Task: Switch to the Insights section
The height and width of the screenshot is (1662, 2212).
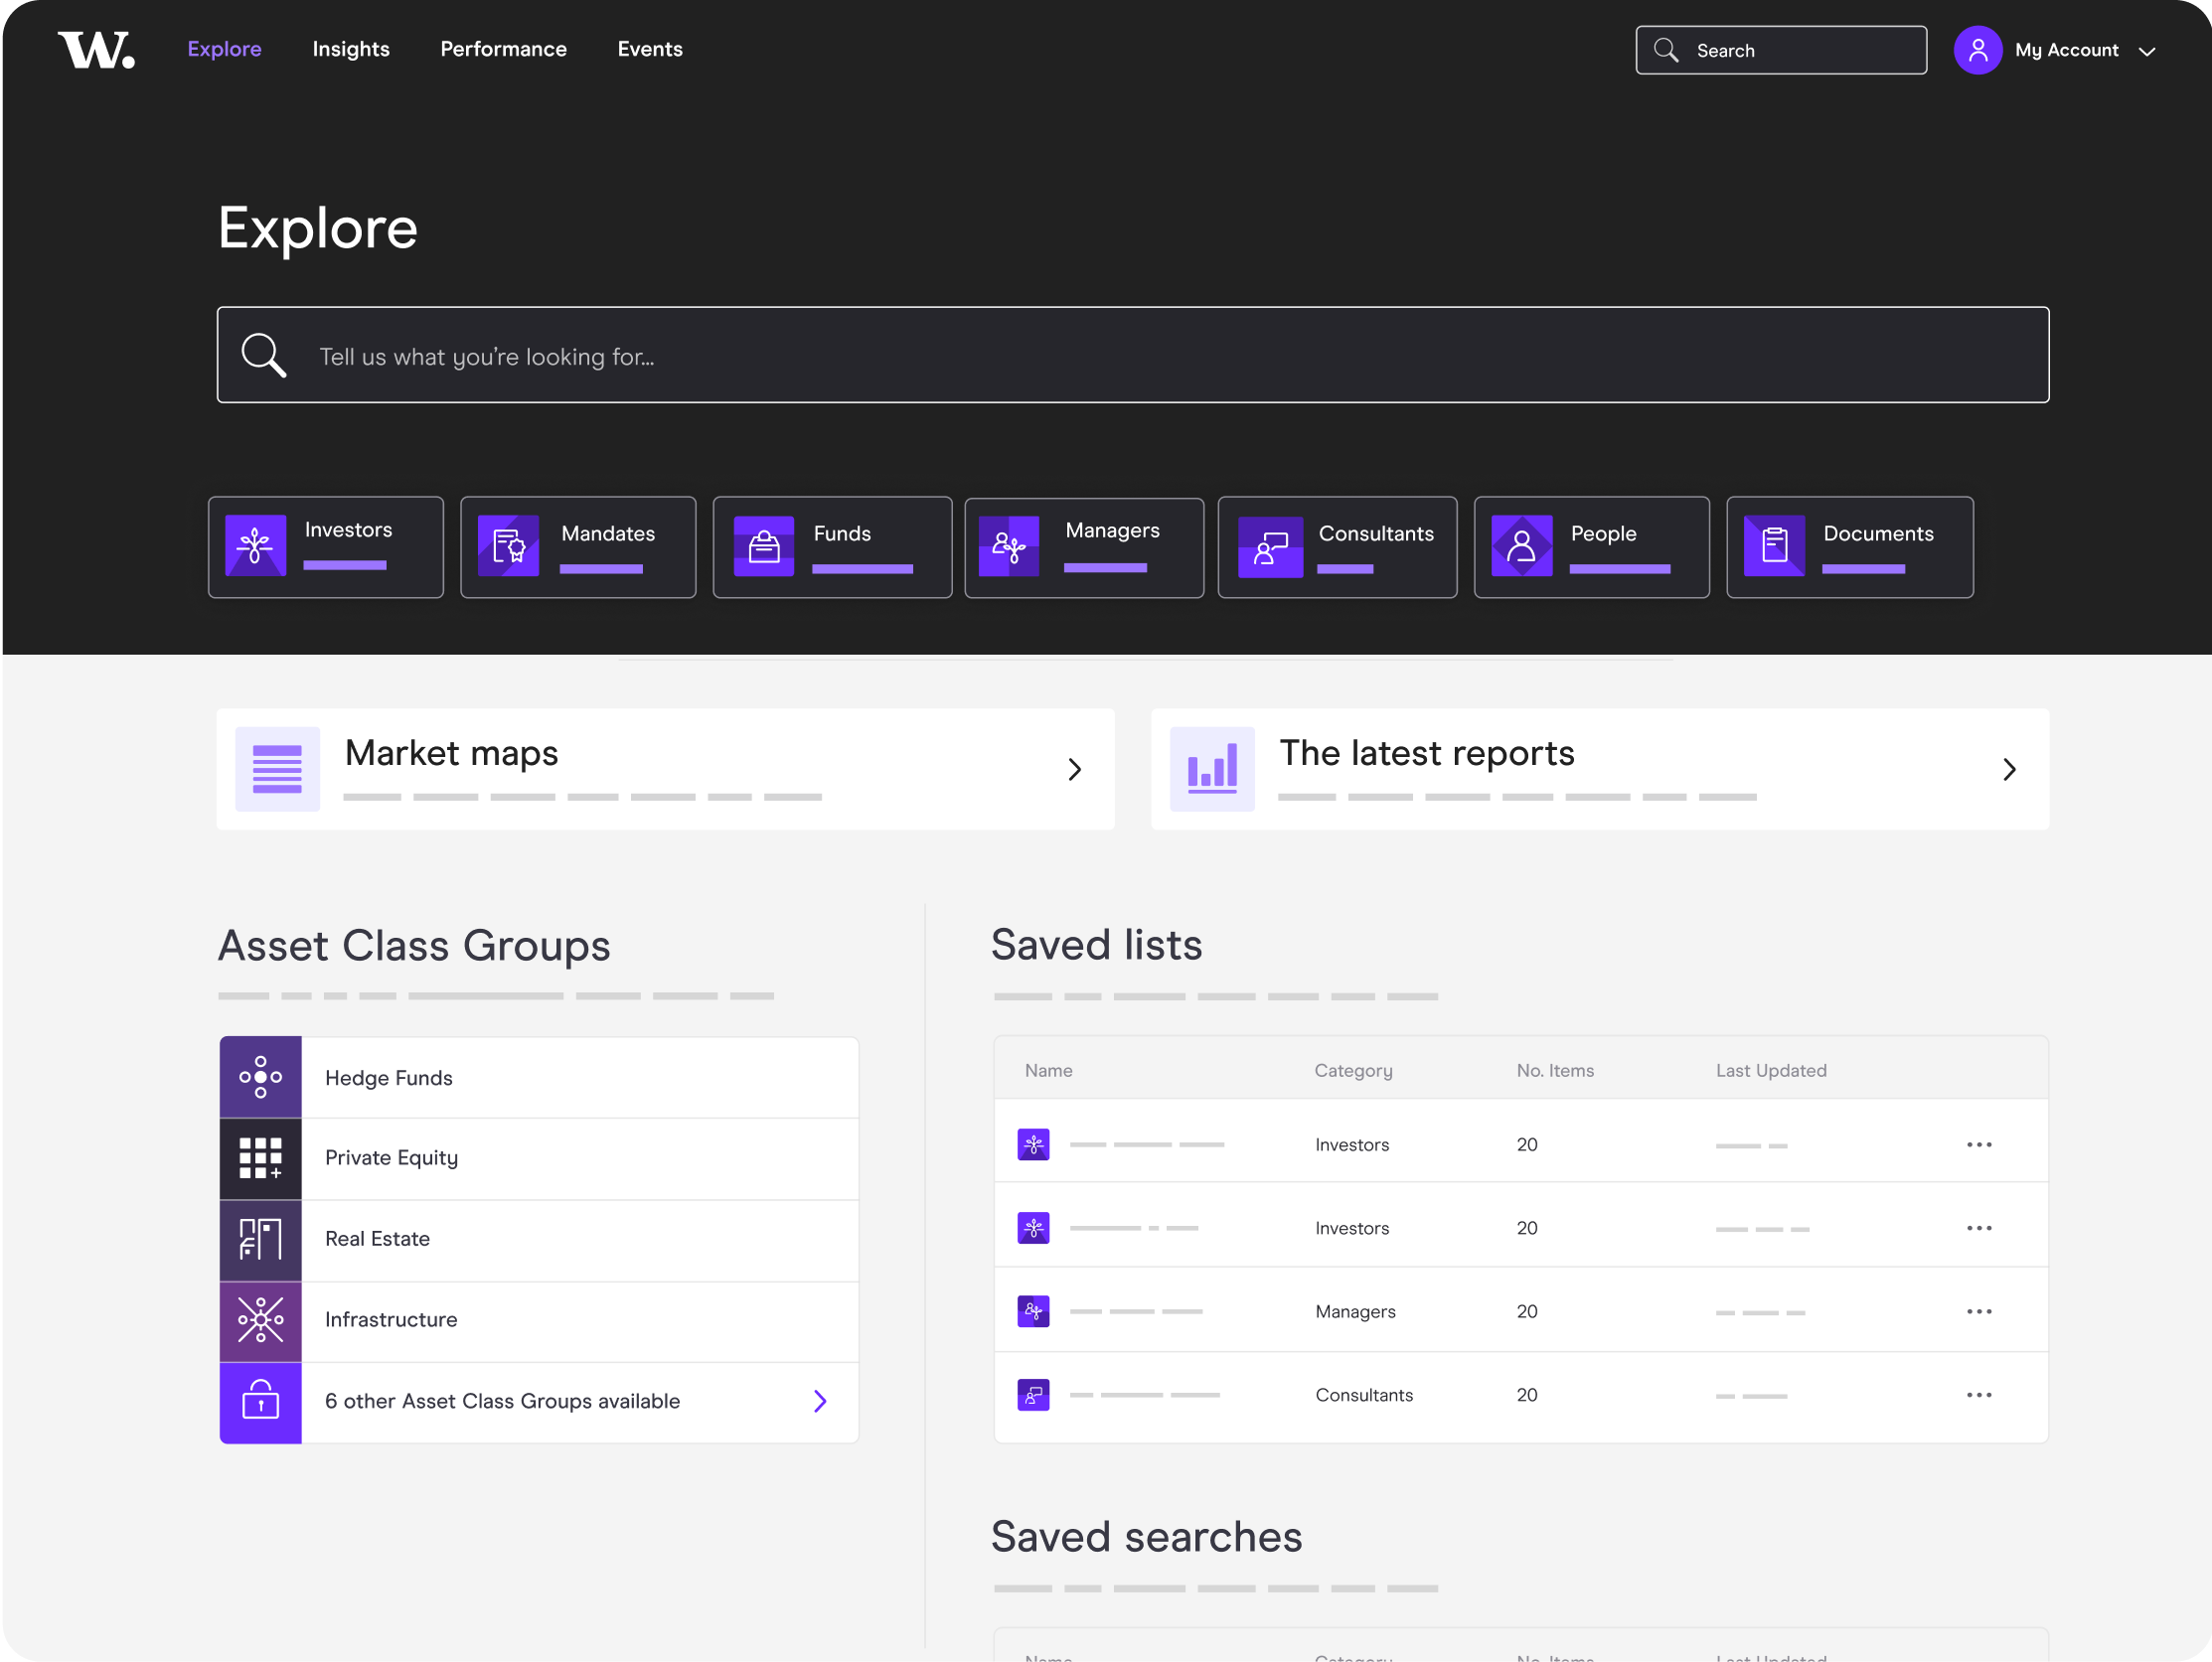Action: (x=351, y=48)
